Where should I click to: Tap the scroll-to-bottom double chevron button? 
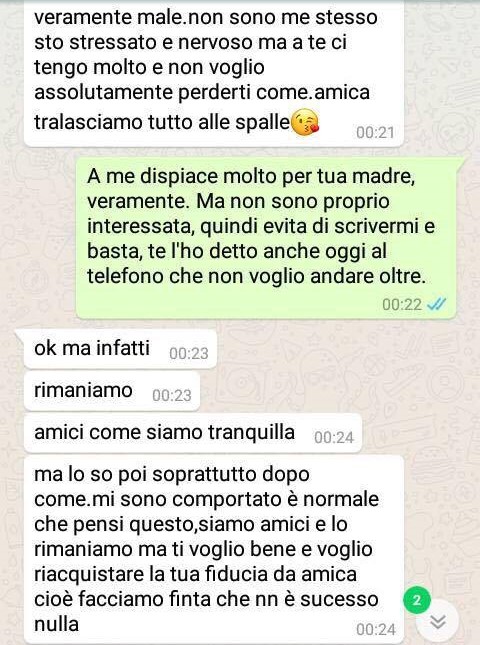[x=438, y=622]
